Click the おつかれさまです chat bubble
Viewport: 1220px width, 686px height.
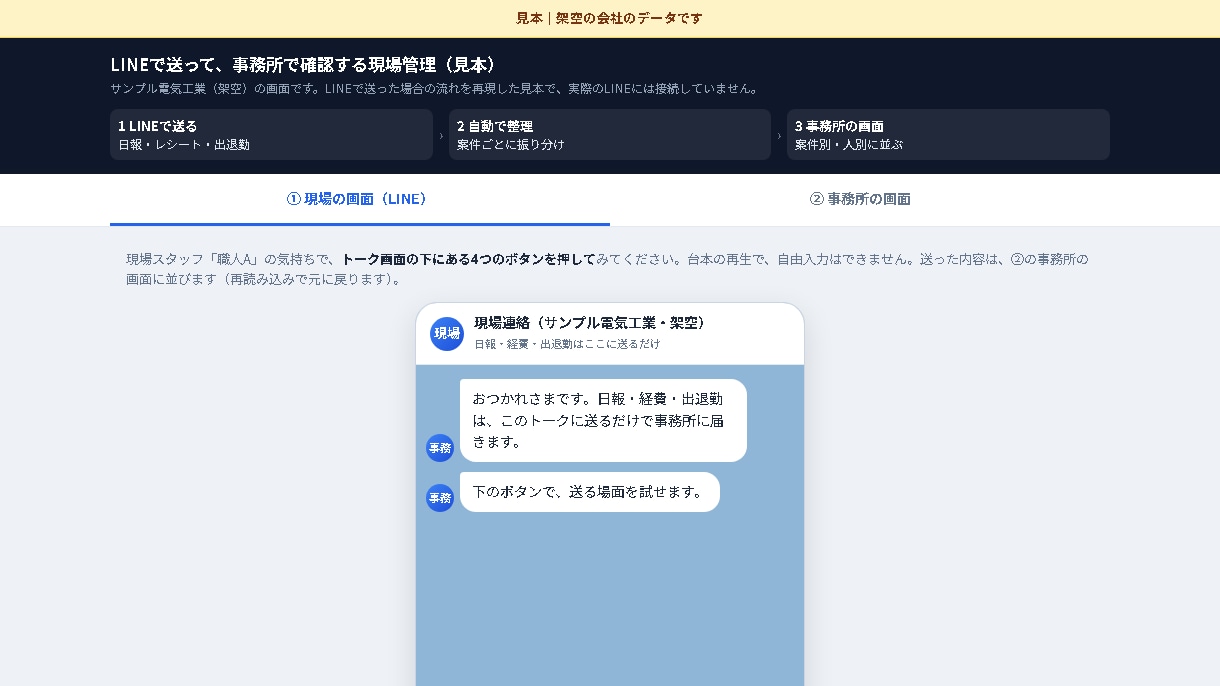point(603,420)
